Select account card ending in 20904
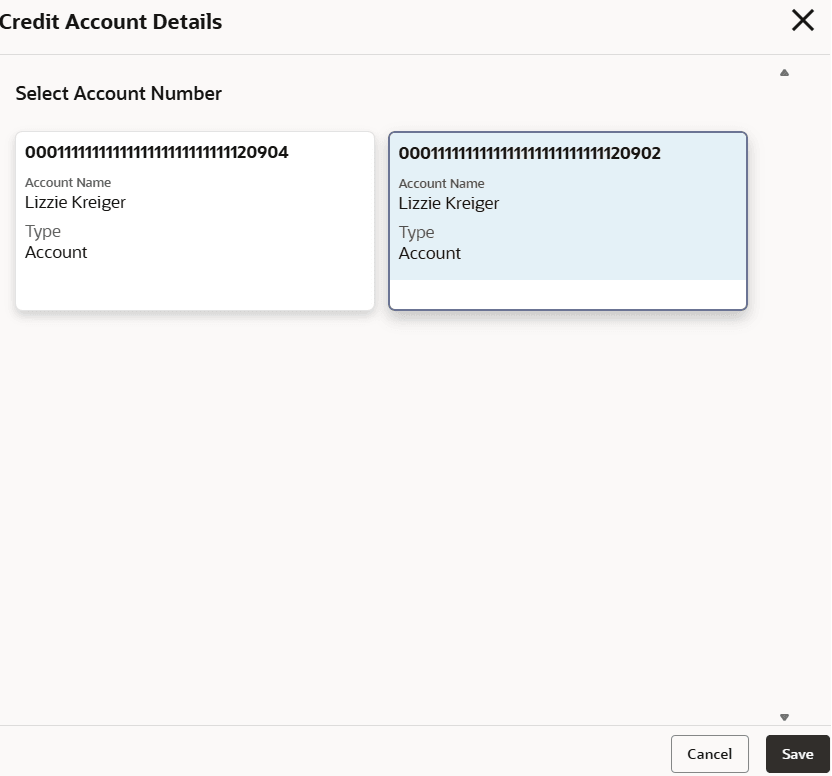Viewport: 832px width, 776px height. click(x=195, y=221)
